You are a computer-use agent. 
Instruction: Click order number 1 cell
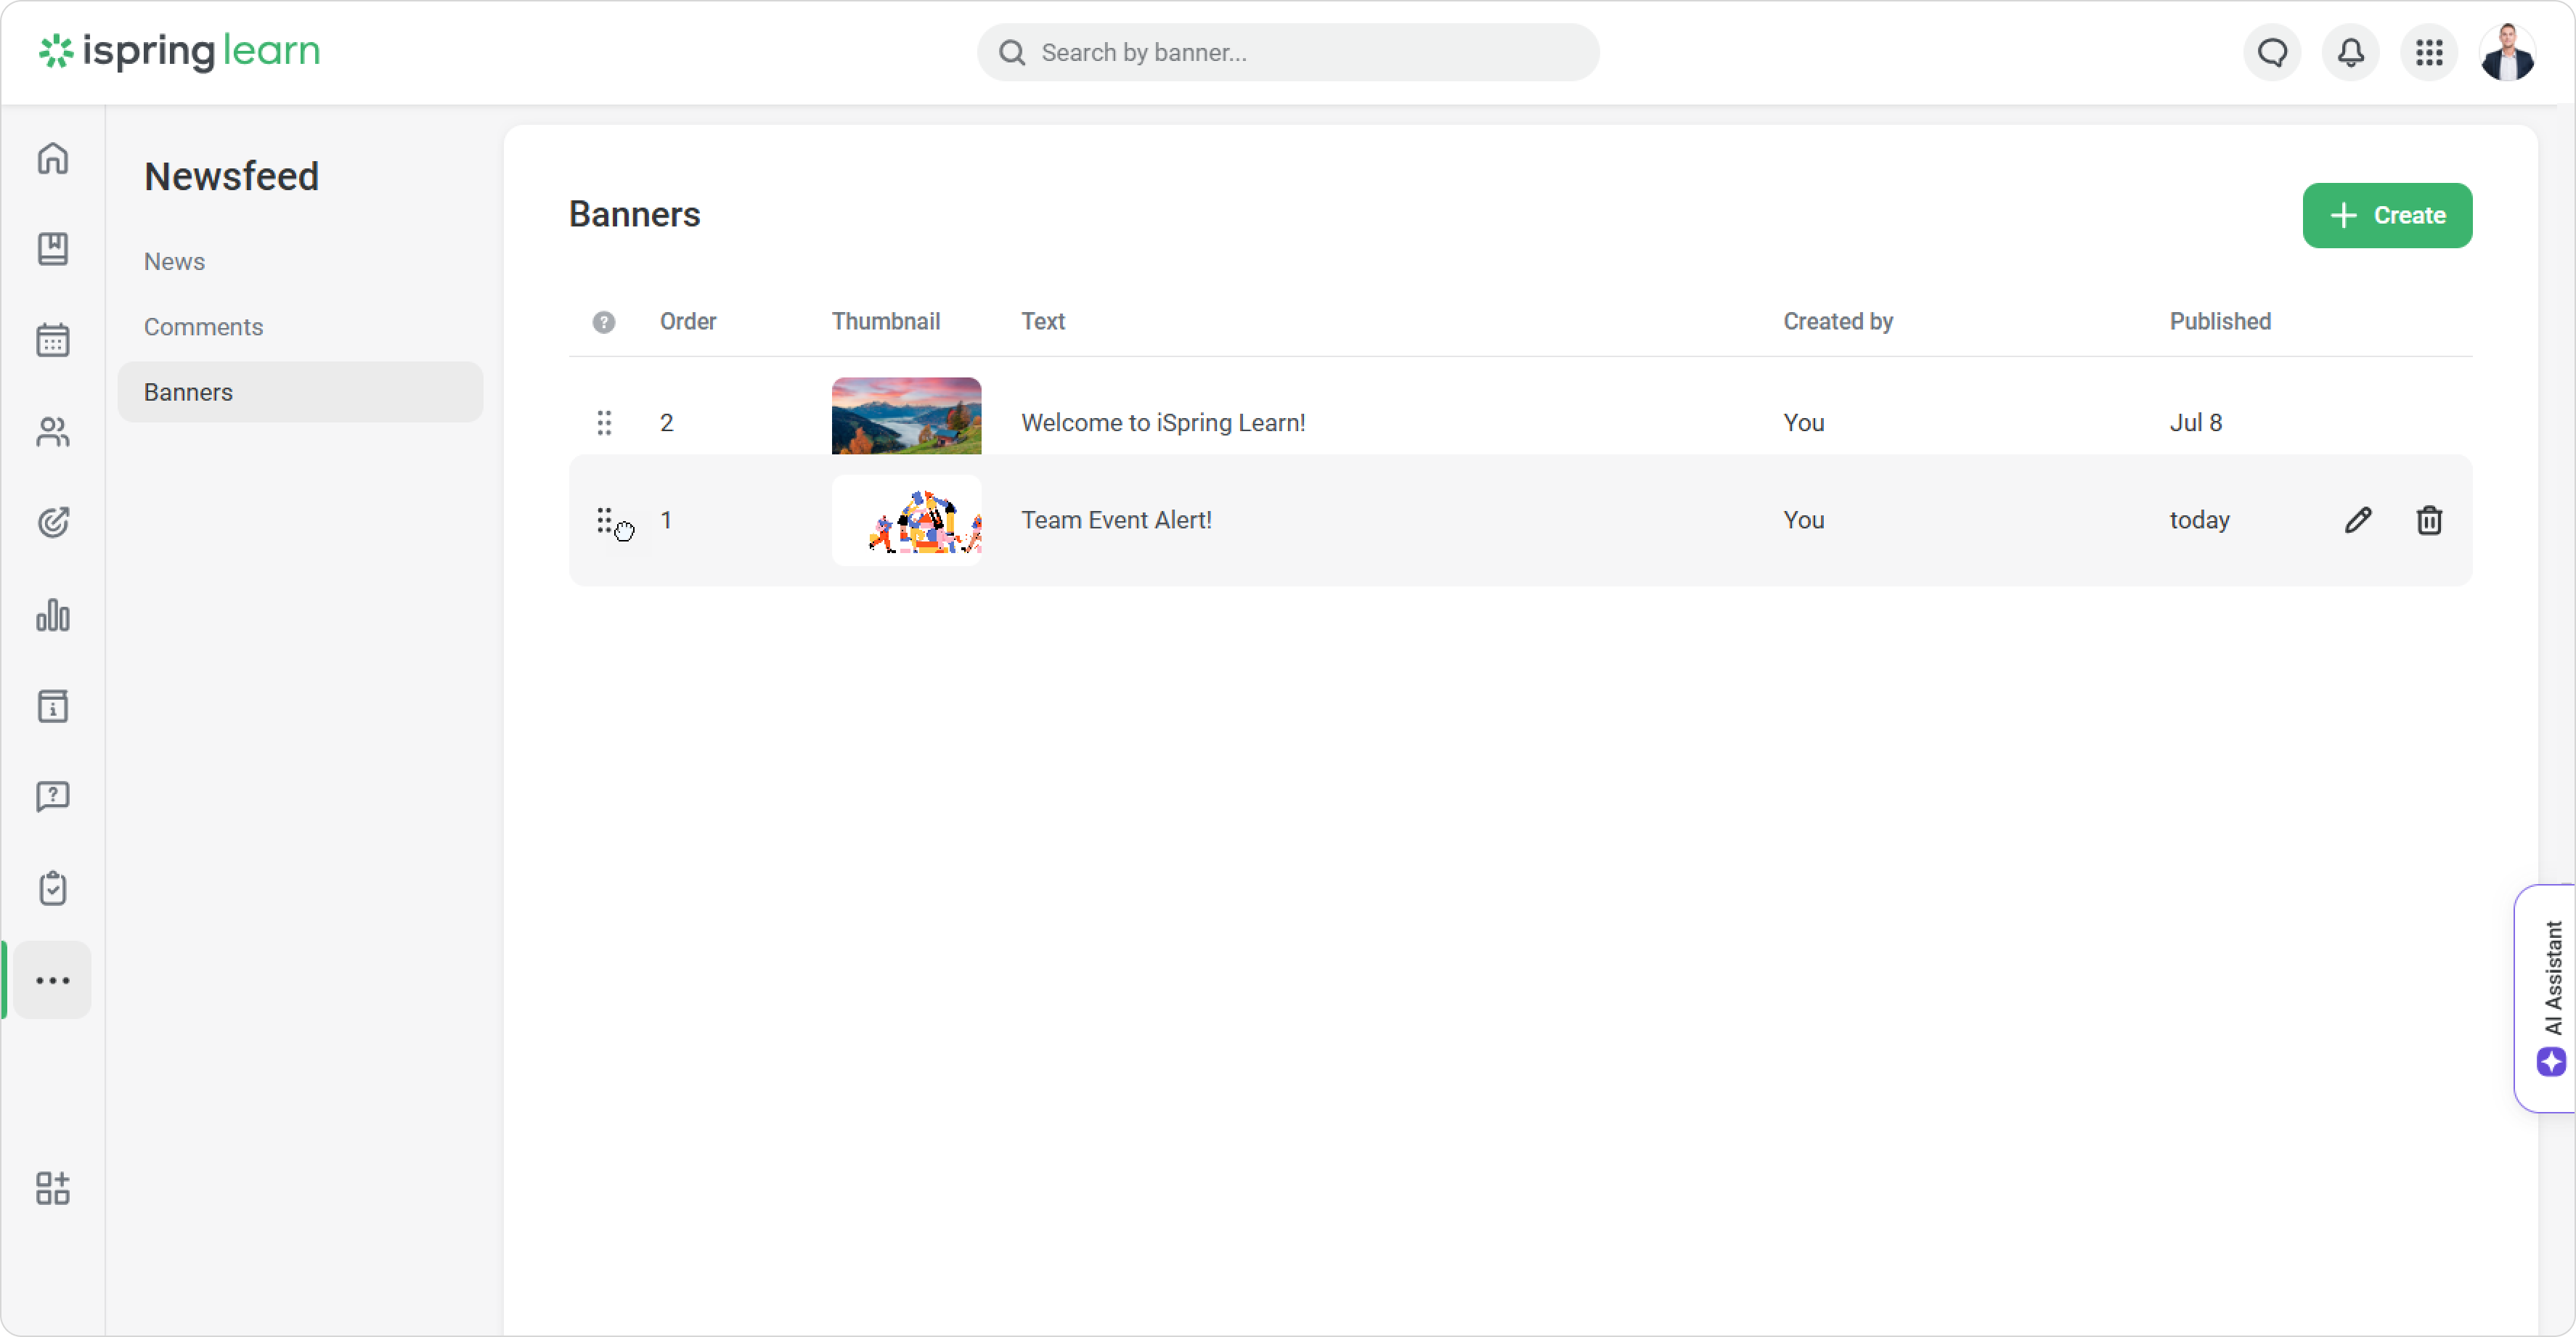coord(666,520)
